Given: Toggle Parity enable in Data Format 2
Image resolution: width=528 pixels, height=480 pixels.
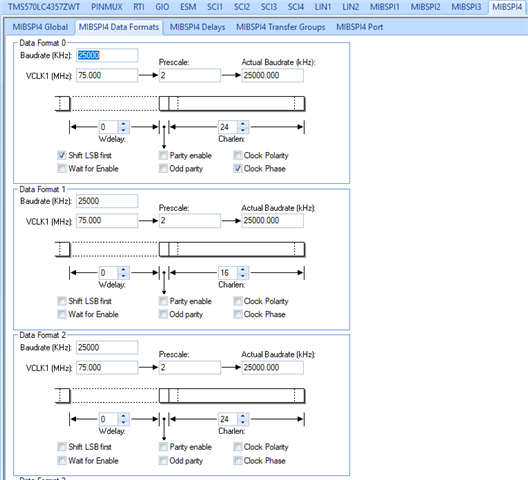Looking at the screenshot, I should coord(163,447).
